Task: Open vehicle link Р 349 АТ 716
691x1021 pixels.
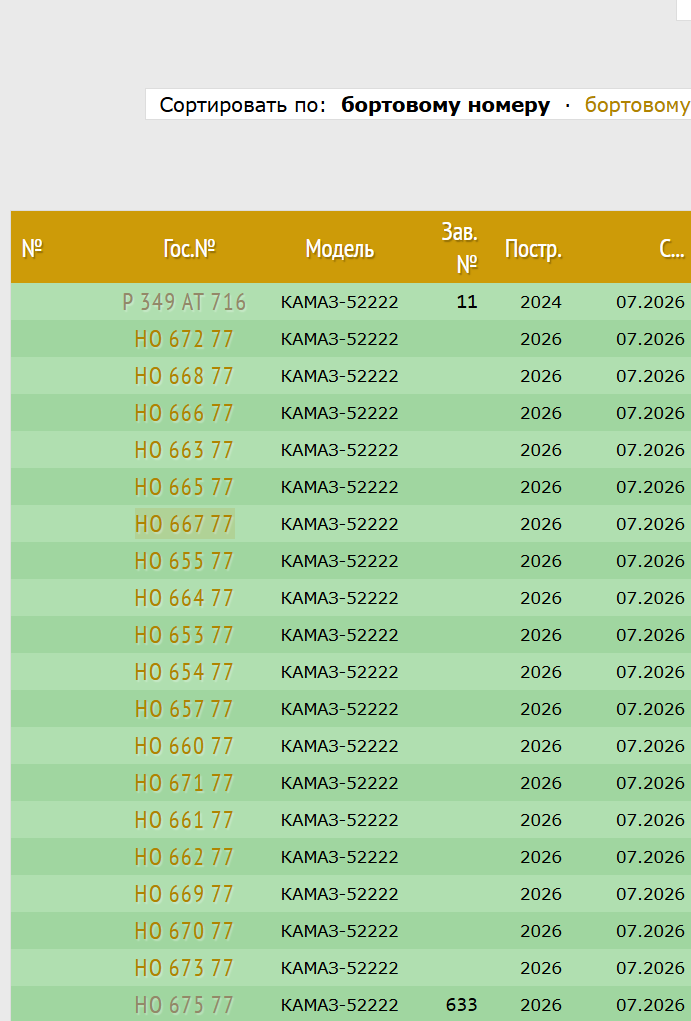Action: (184, 302)
